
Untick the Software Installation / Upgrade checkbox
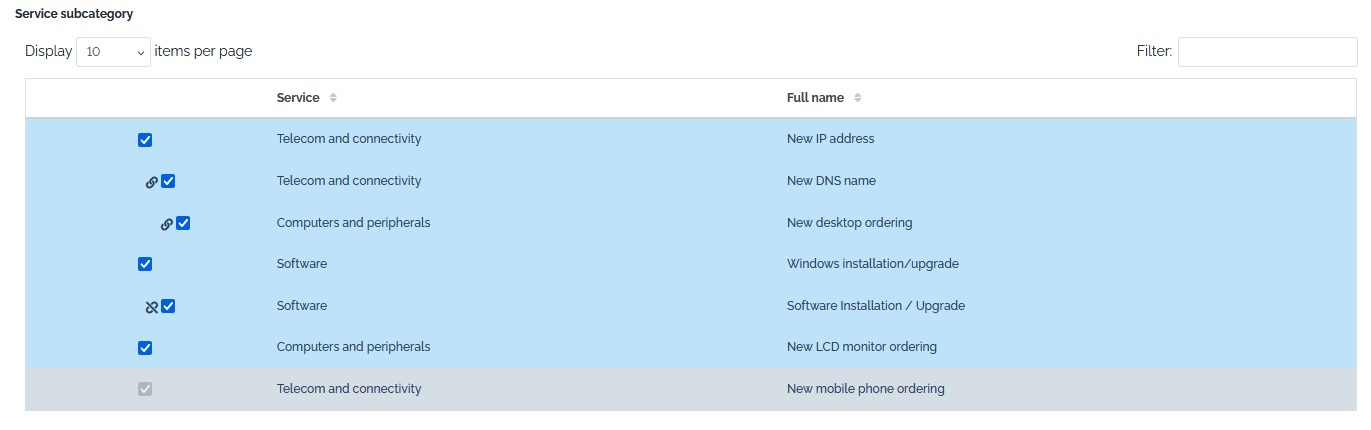168,306
